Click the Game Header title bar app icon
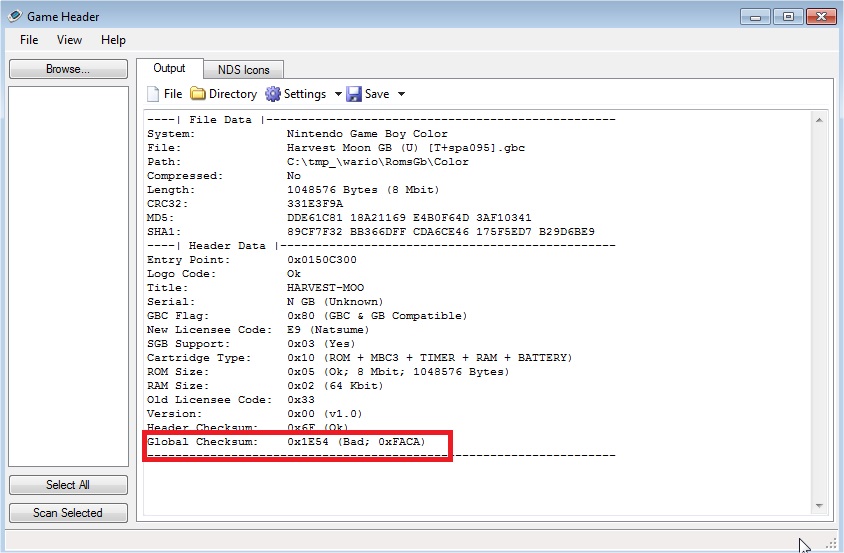The image size is (844, 553). point(14,17)
